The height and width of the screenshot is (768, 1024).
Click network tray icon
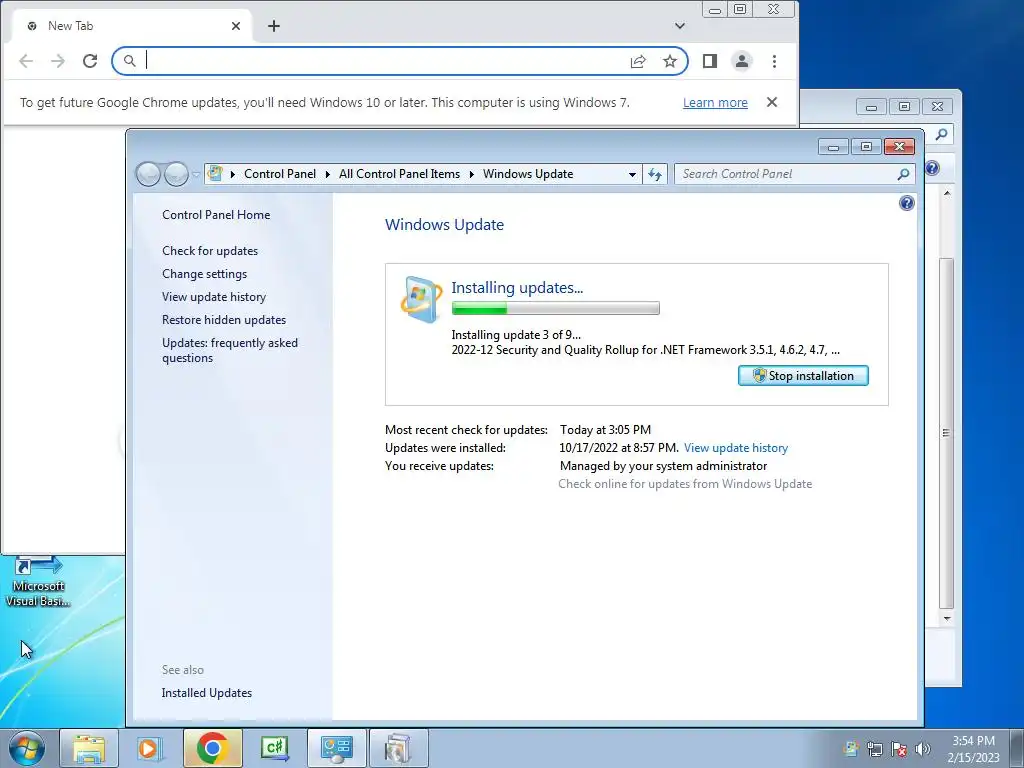pos(875,749)
